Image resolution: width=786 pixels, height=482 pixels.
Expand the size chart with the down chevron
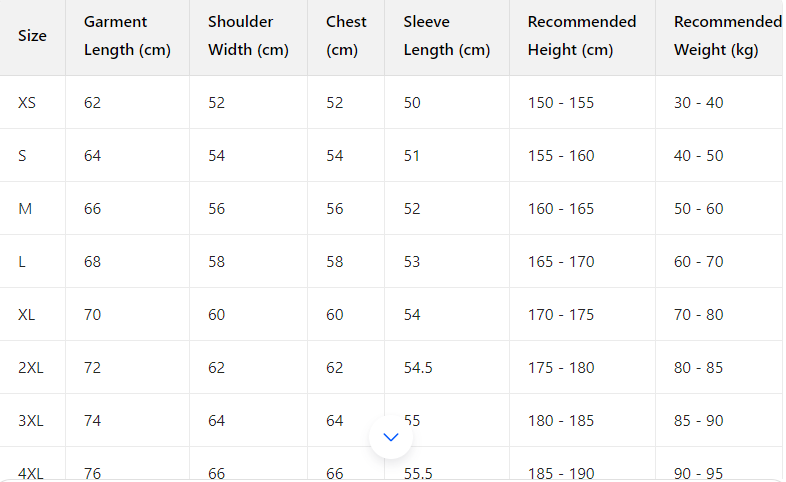[391, 437]
